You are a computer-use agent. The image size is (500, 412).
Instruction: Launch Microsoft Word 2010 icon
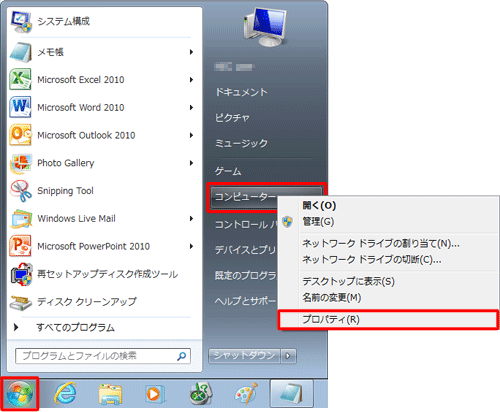tap(21, 107)
